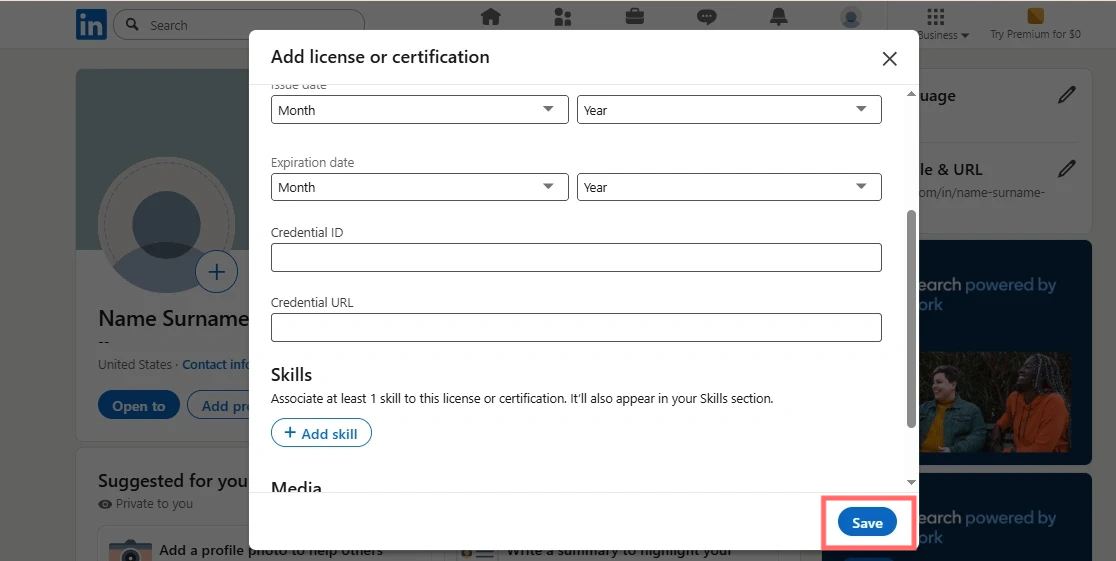Open the Expiration date Month dropdown

coord(419,187)
